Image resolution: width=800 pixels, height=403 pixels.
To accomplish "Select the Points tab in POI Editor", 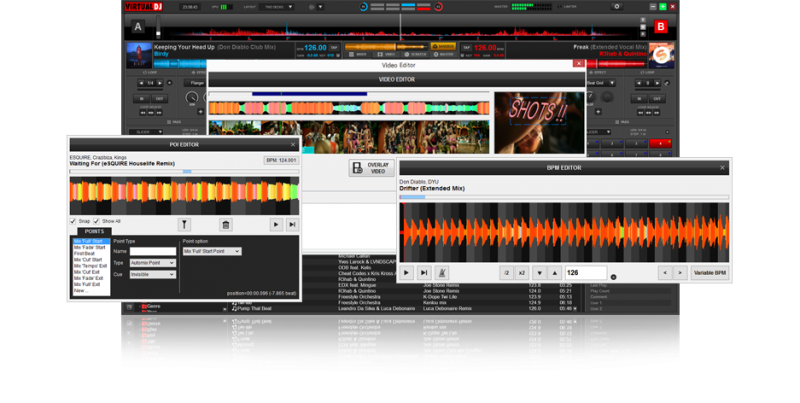I will 94,231.
